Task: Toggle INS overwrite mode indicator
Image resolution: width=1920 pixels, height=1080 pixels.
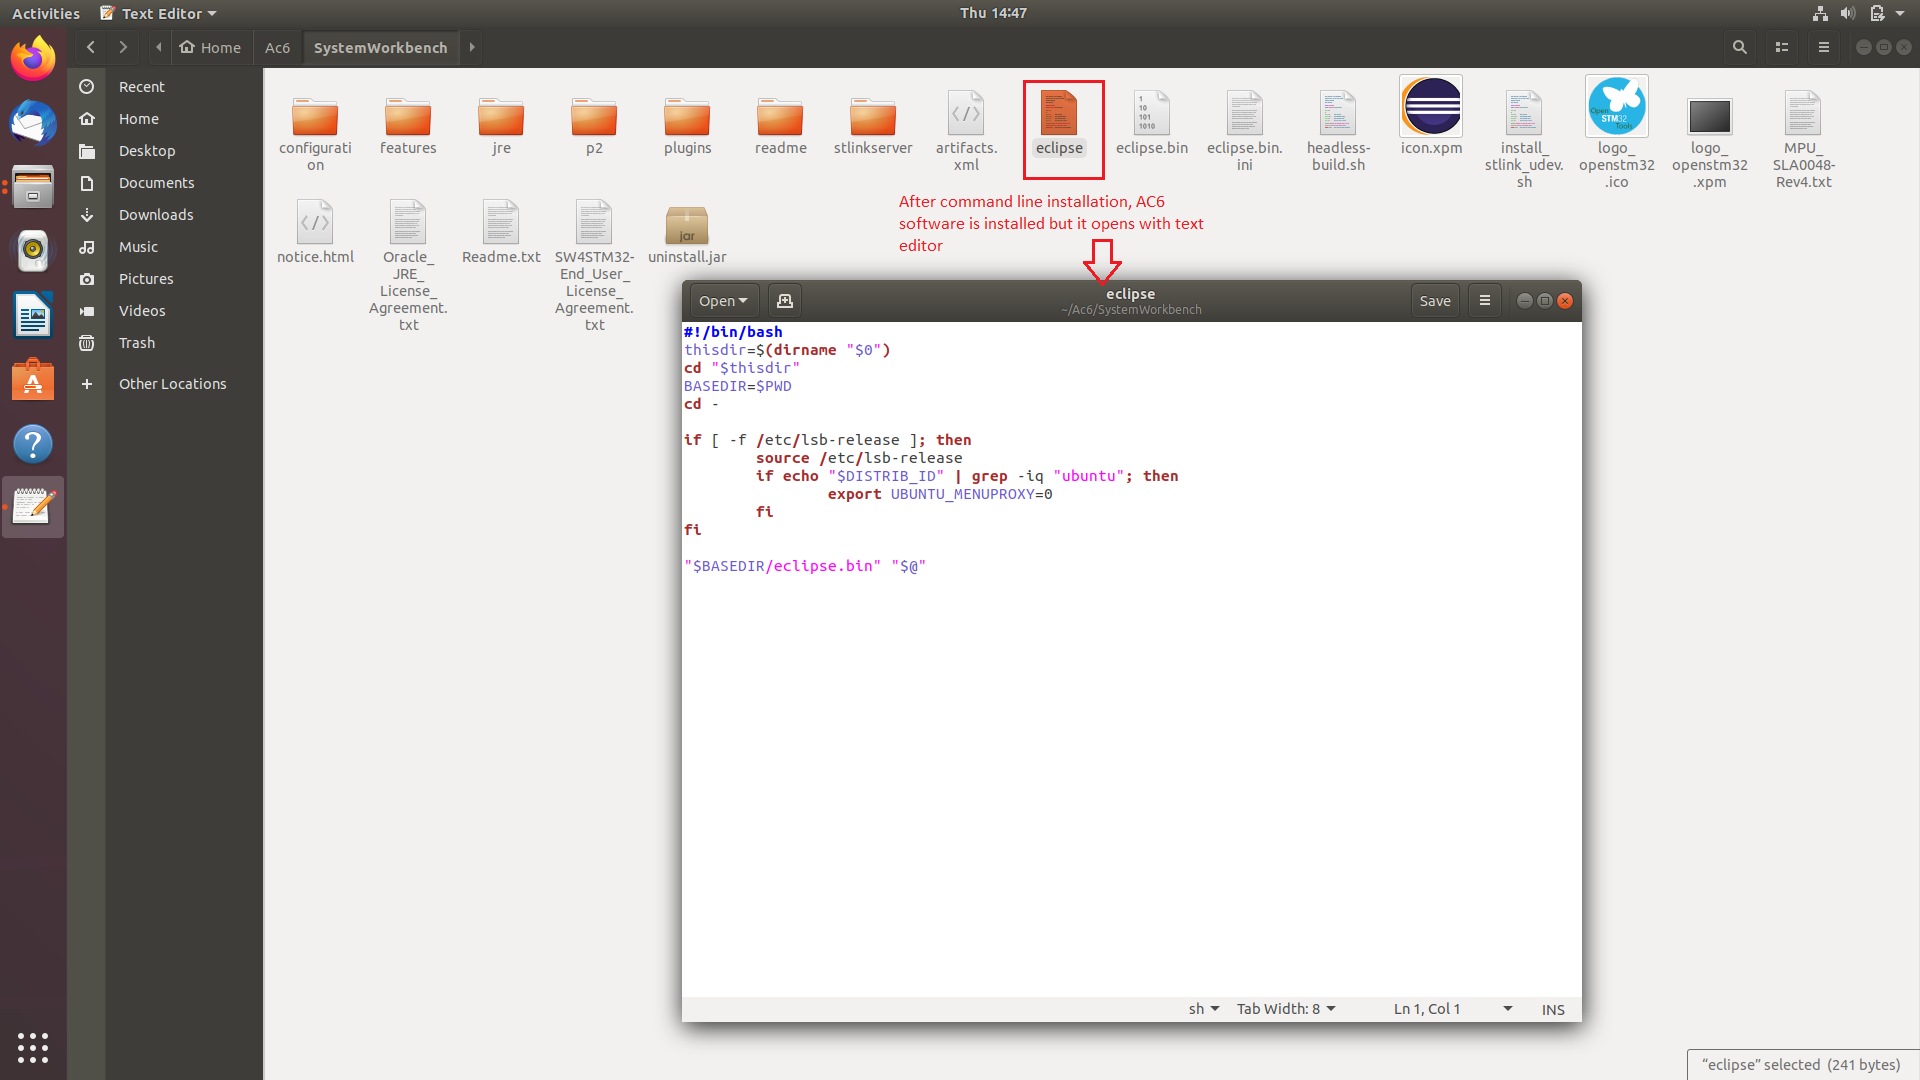Action: tap(1552, 1009)
